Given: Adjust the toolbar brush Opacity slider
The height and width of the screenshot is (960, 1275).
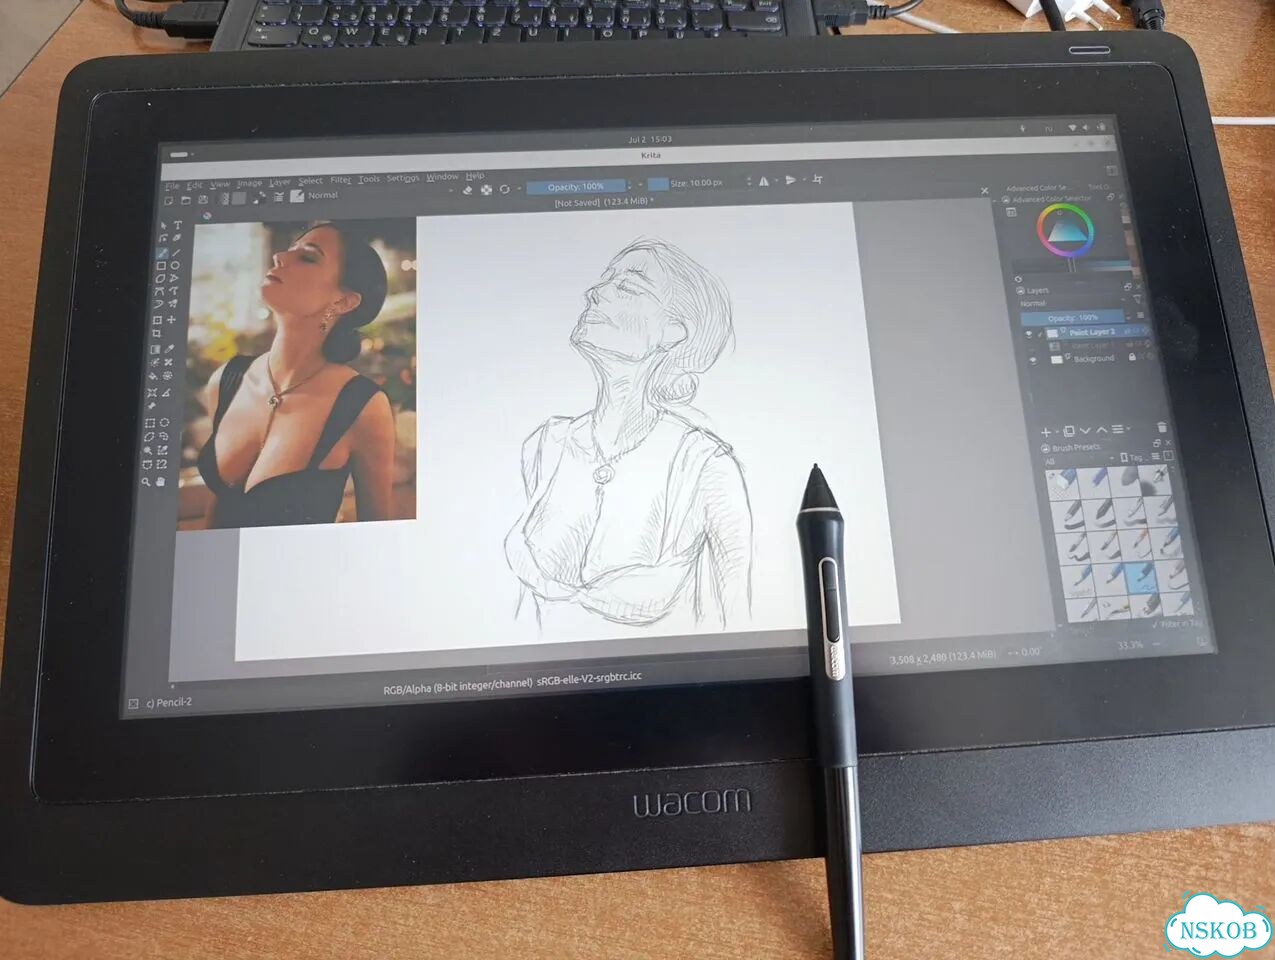Looking at the screenshot, I should [x=576, y=186].
